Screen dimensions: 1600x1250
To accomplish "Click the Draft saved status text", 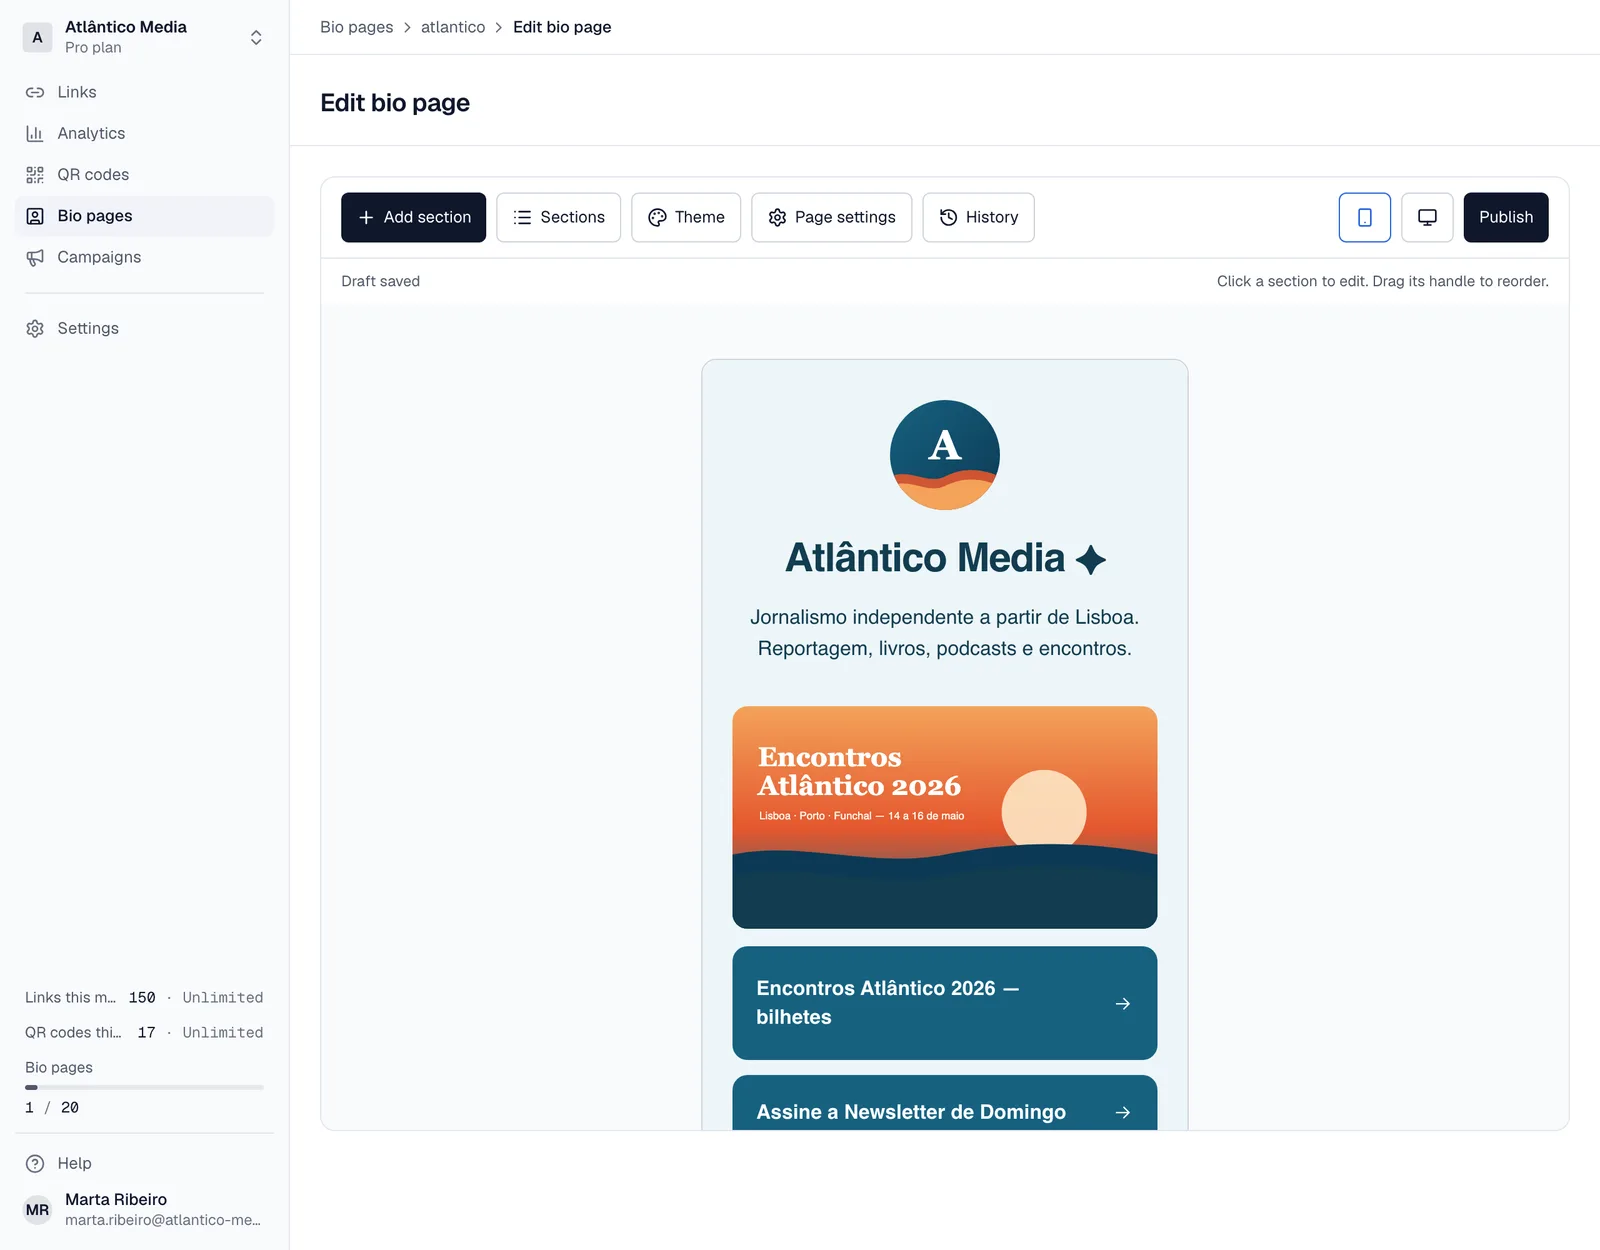I will pyautogui.click(x=380, y=281).
